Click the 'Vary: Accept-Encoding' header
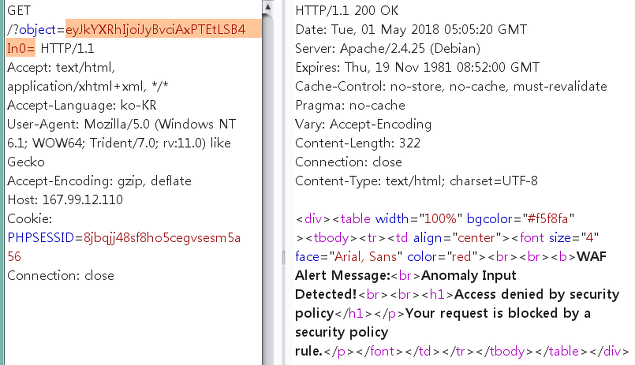The height and width of the screenshot is (365, 635). point(363,124)
